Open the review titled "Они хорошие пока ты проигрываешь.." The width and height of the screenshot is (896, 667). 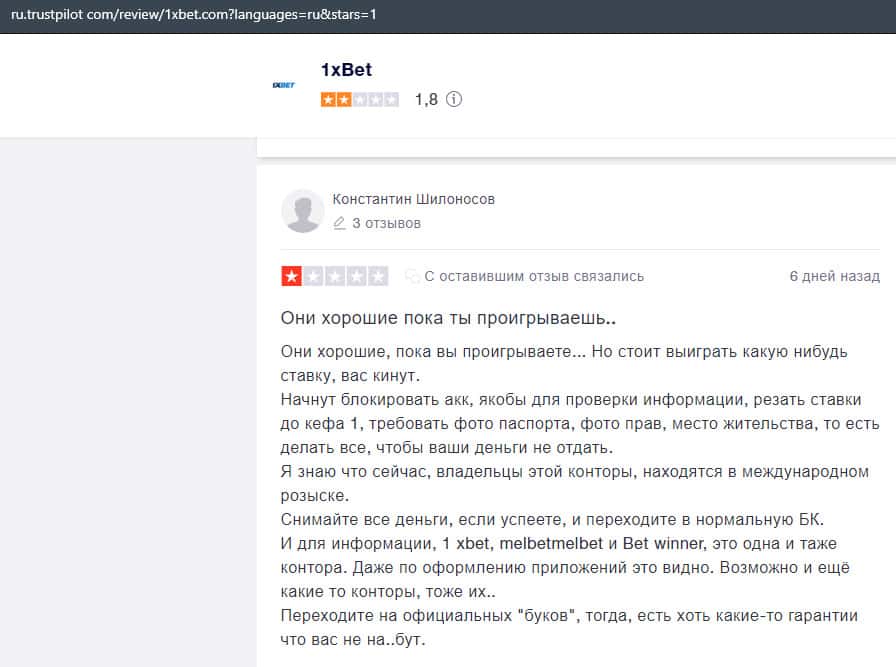point(448,318)
